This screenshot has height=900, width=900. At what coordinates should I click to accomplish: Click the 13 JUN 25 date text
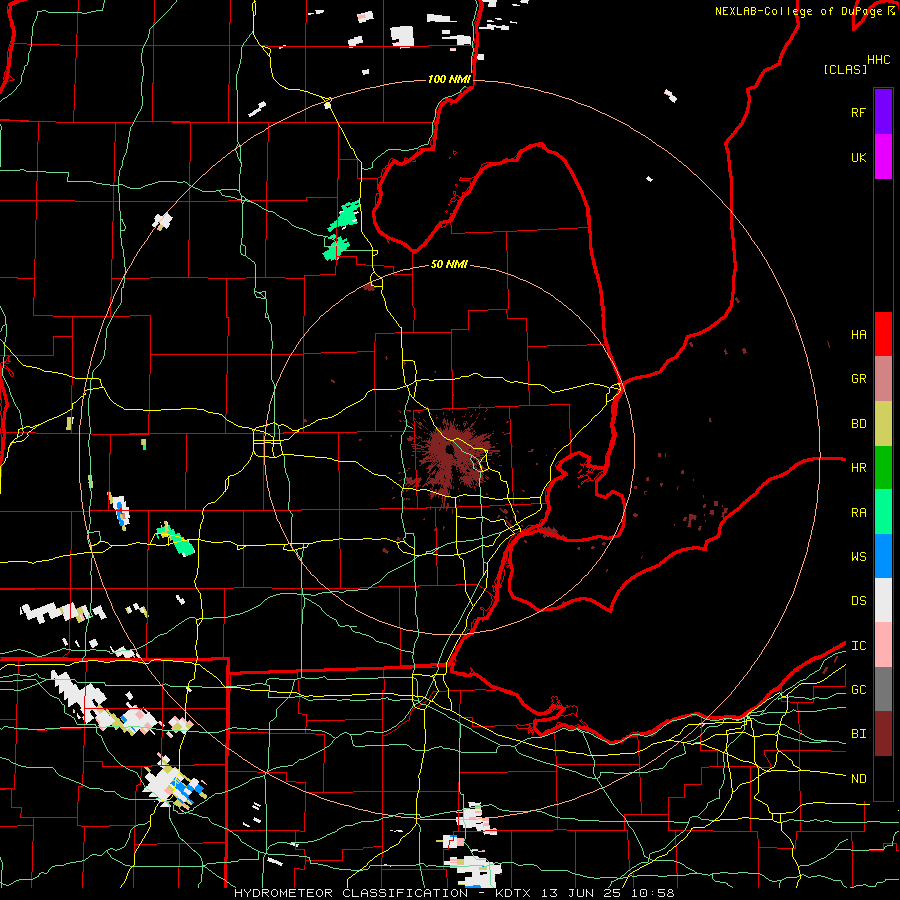tap(582, 893)
